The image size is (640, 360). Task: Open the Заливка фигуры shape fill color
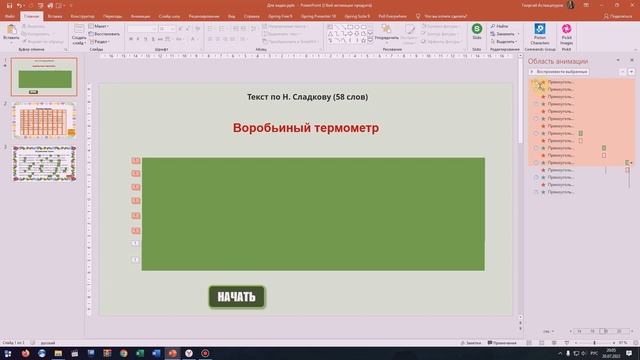point(440,26)
